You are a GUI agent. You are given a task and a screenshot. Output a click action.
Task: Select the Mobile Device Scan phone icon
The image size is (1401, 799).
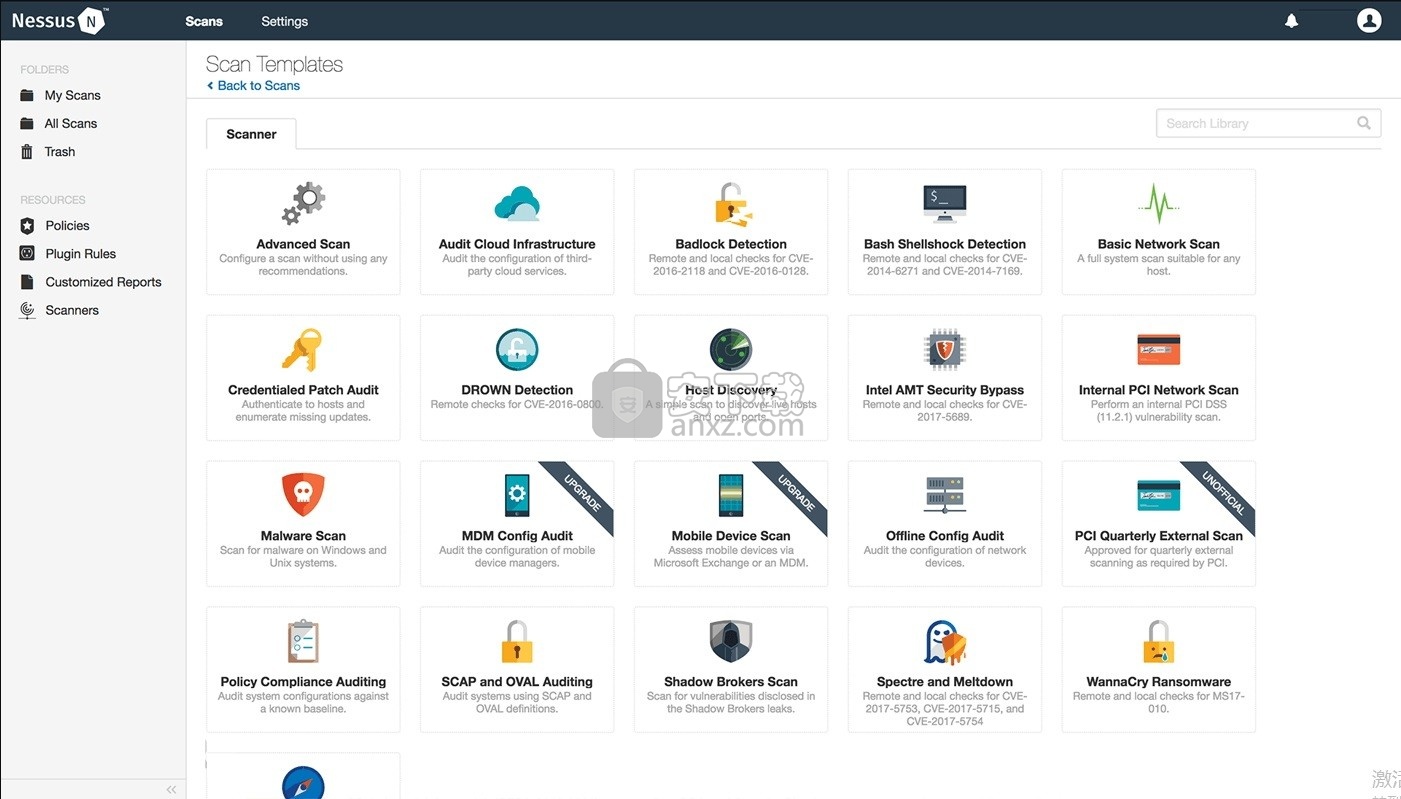point(731,495)
